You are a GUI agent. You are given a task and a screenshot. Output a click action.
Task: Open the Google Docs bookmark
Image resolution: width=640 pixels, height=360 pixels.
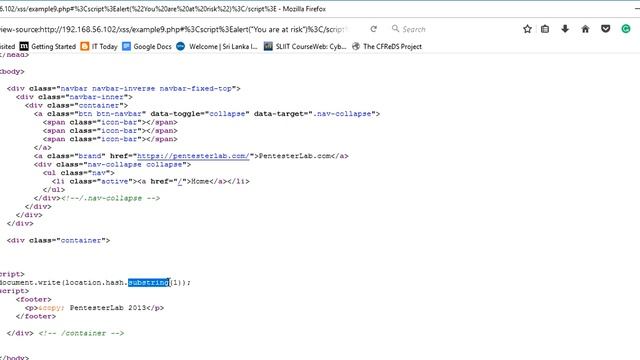[147, 47]
